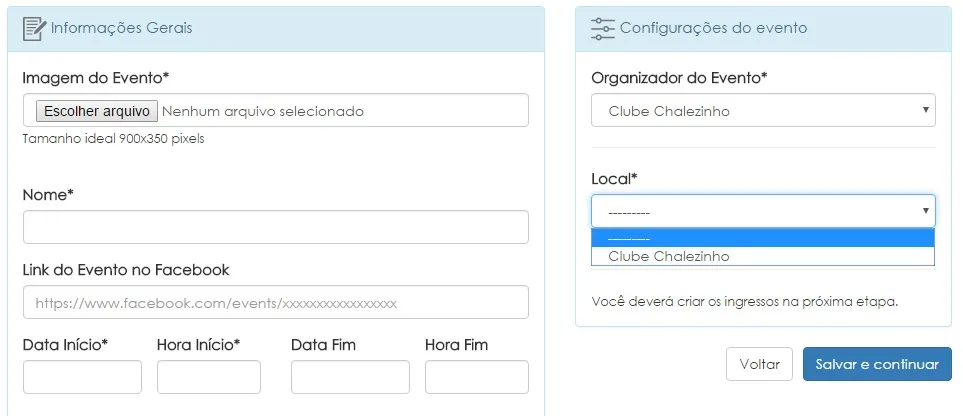Click Salvar e continuar button
The image size is (963, 416).
(877, 365)
